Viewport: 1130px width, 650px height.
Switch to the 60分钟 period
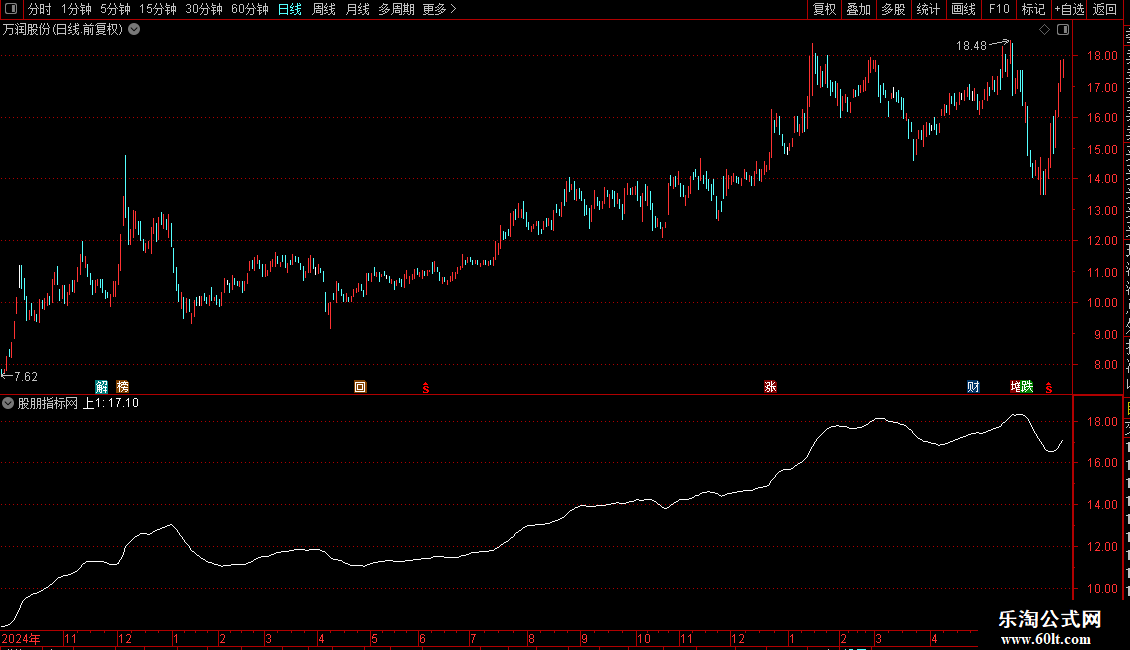tap(250, 9)
